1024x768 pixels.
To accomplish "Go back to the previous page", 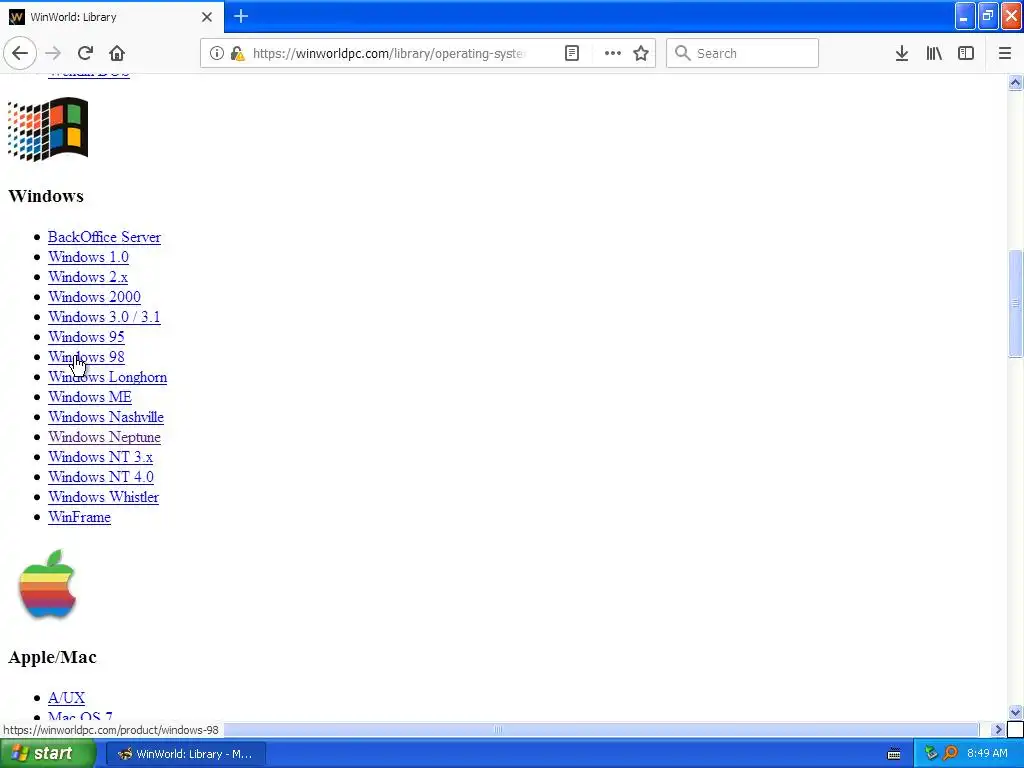I will coord(20,53).
